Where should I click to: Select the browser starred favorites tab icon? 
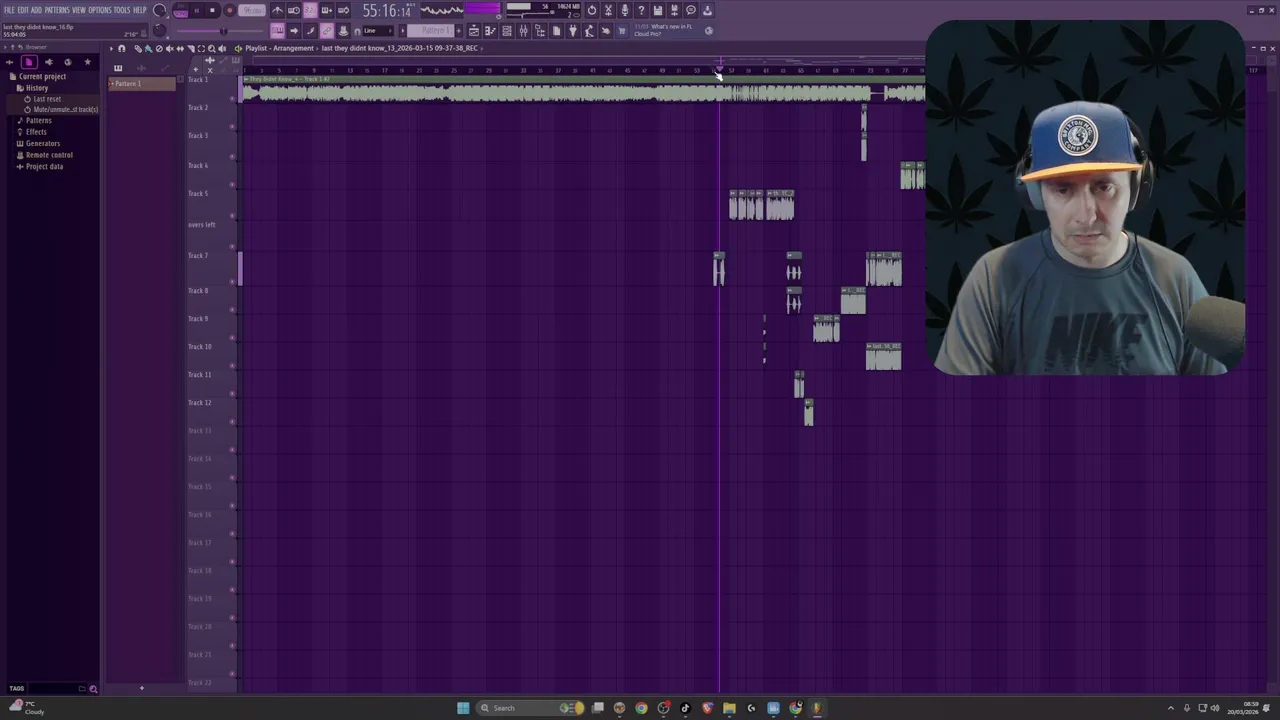click(x=87, y=62)
